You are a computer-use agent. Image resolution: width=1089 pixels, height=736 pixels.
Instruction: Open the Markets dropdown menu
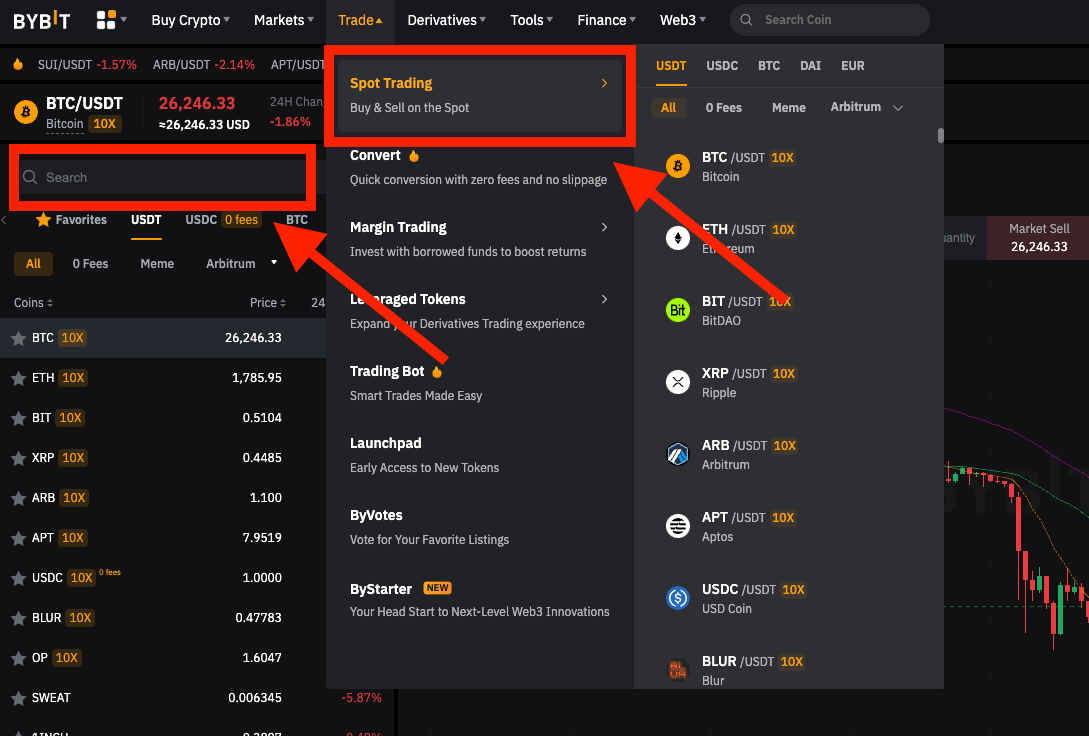click(x=283, y=20)
